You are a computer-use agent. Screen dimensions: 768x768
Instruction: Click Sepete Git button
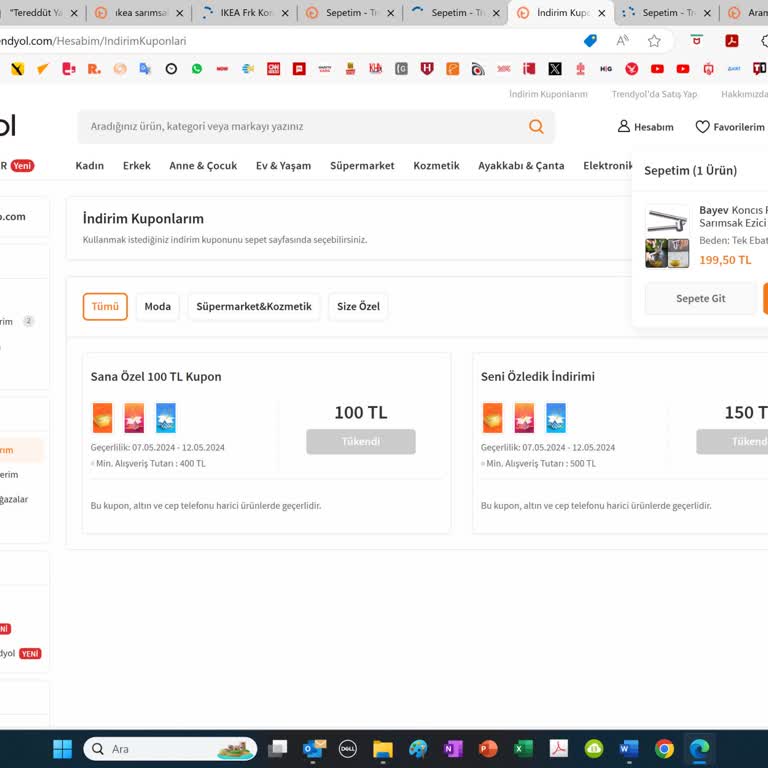tap(700, 298)
